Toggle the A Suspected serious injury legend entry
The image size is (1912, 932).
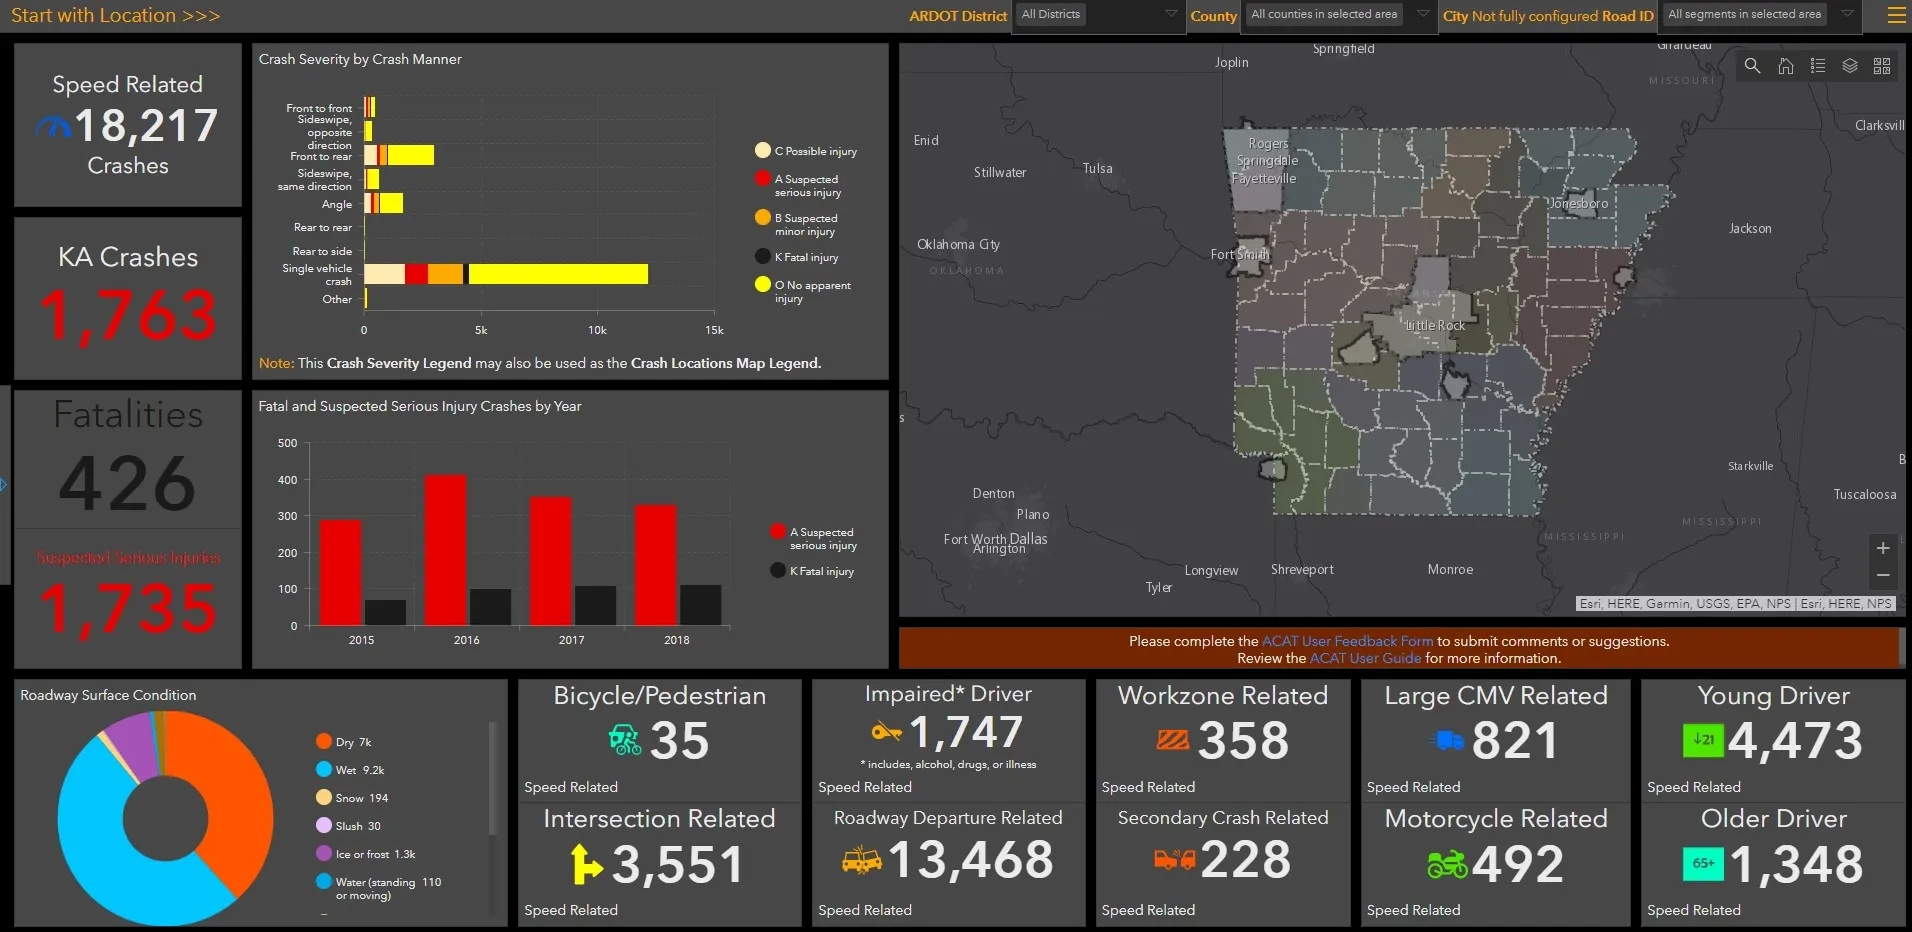tap(798, 185)
